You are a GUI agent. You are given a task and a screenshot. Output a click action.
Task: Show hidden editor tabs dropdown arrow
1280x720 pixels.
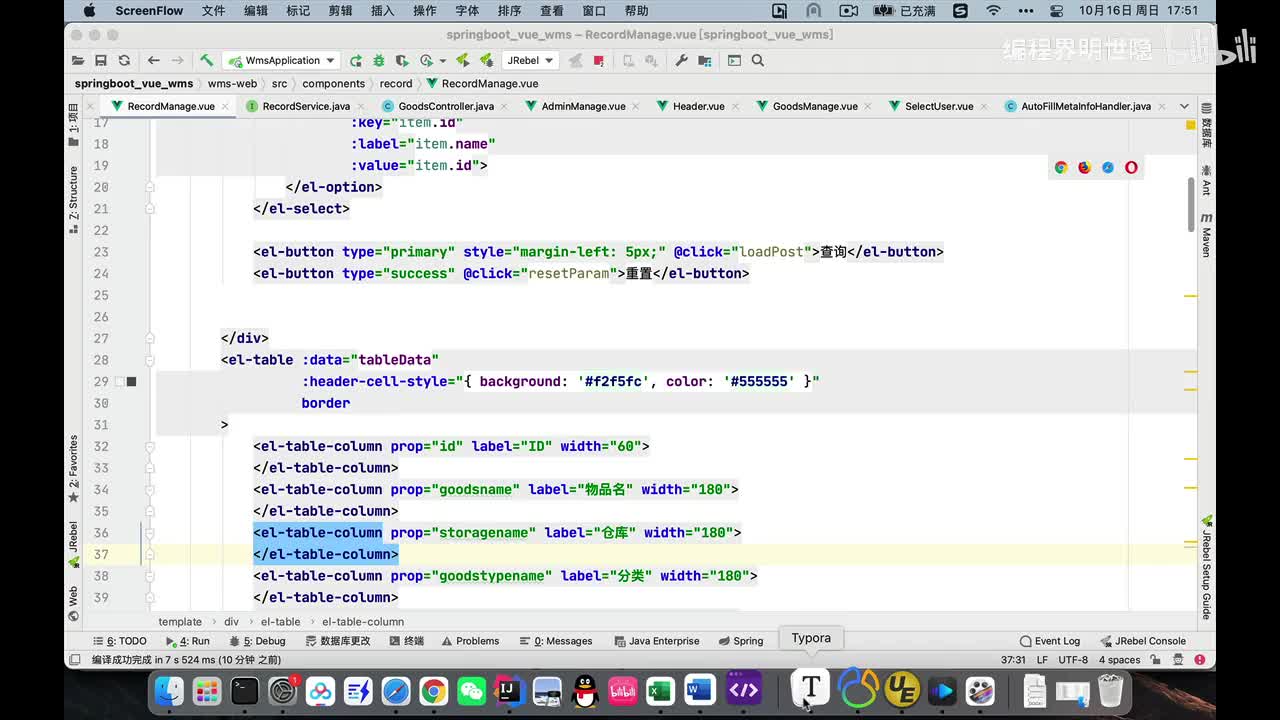[x=1184, y=106]
